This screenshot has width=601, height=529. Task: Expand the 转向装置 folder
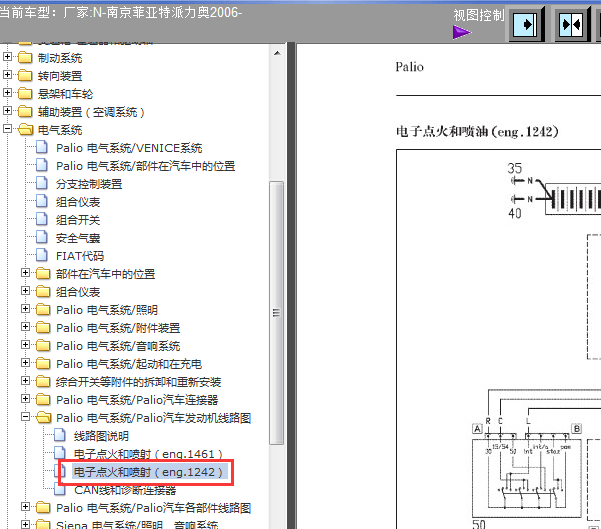tap(7, 75)
